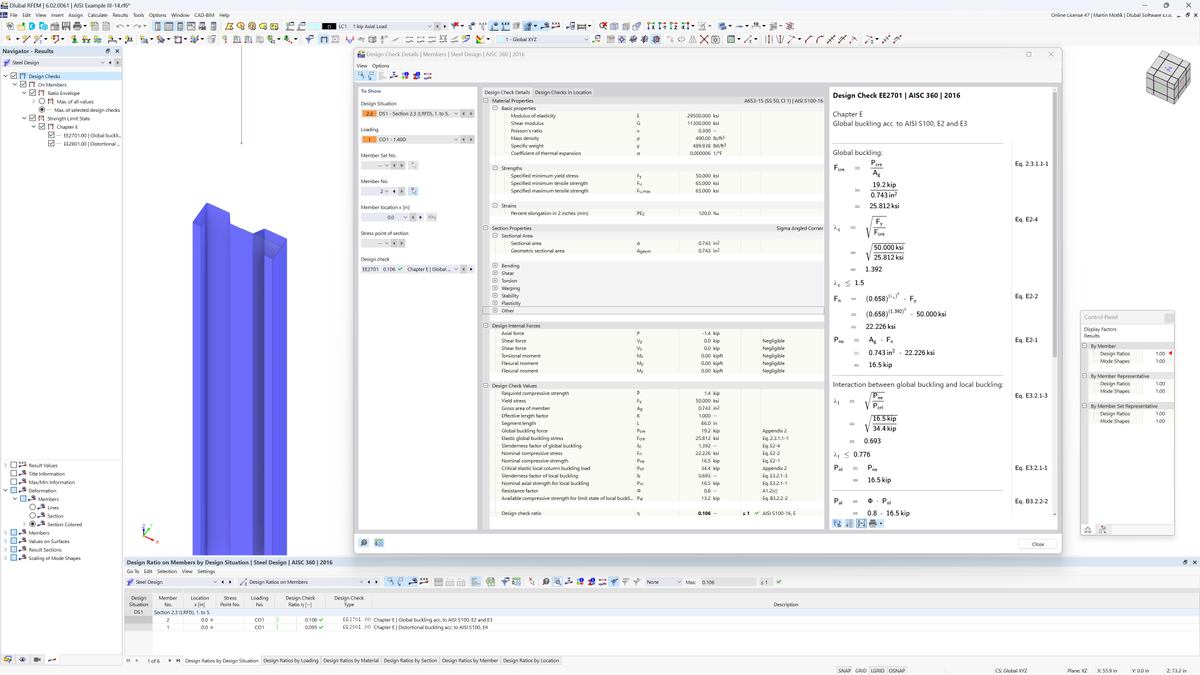Switch to Design Checks in Location tab

(563, 92)
